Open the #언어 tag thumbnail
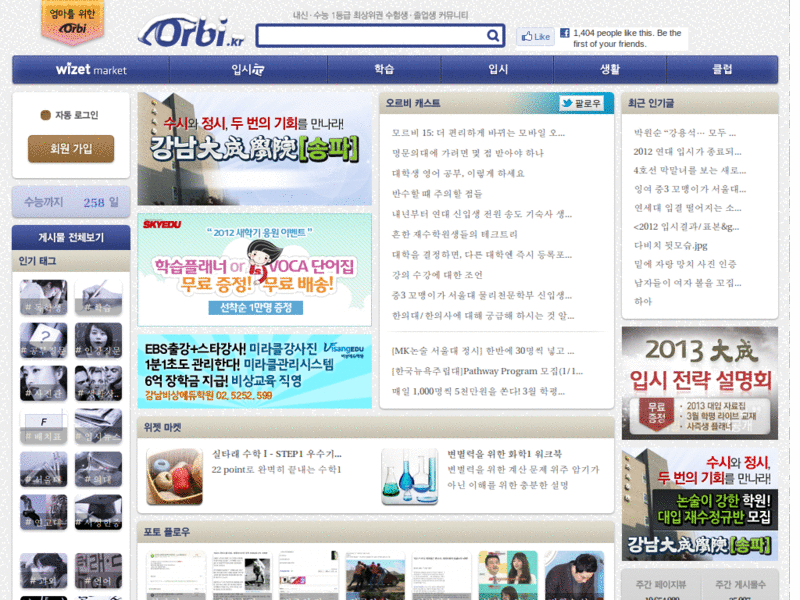Screen dimensions: 800x600 [98, 570]
